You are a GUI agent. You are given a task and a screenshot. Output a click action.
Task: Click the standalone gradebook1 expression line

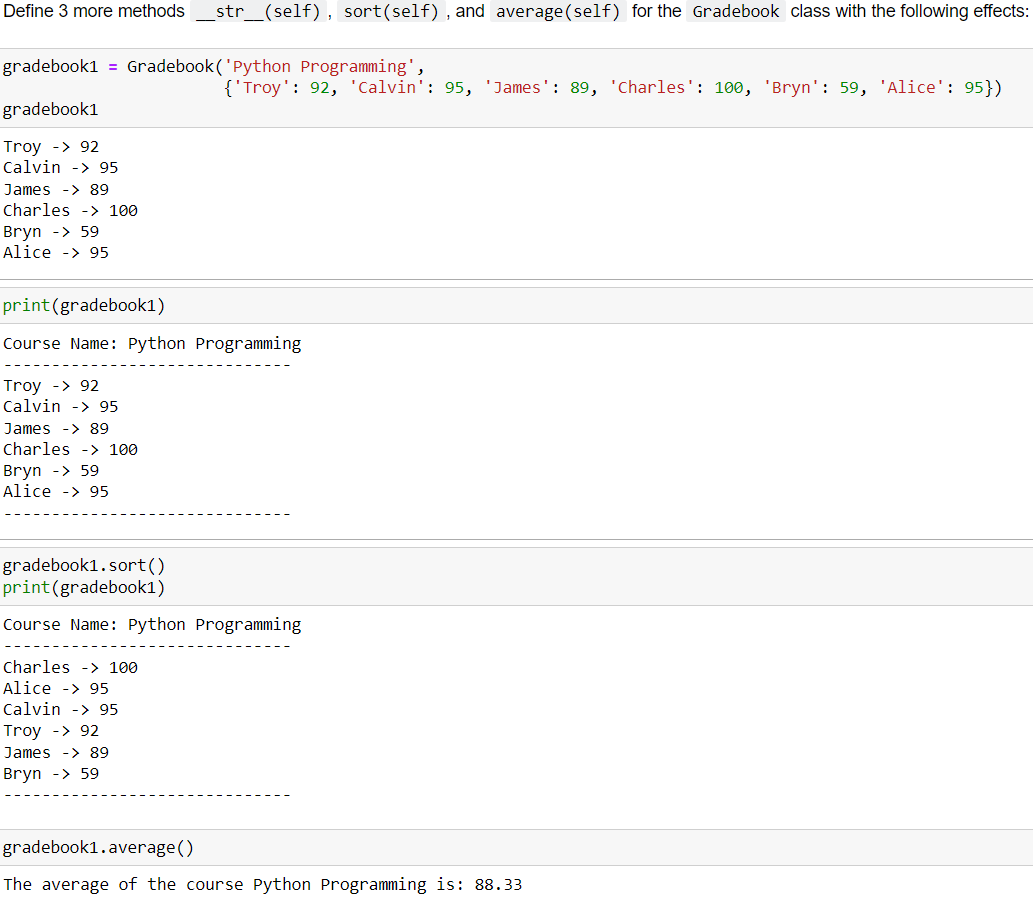50,109
